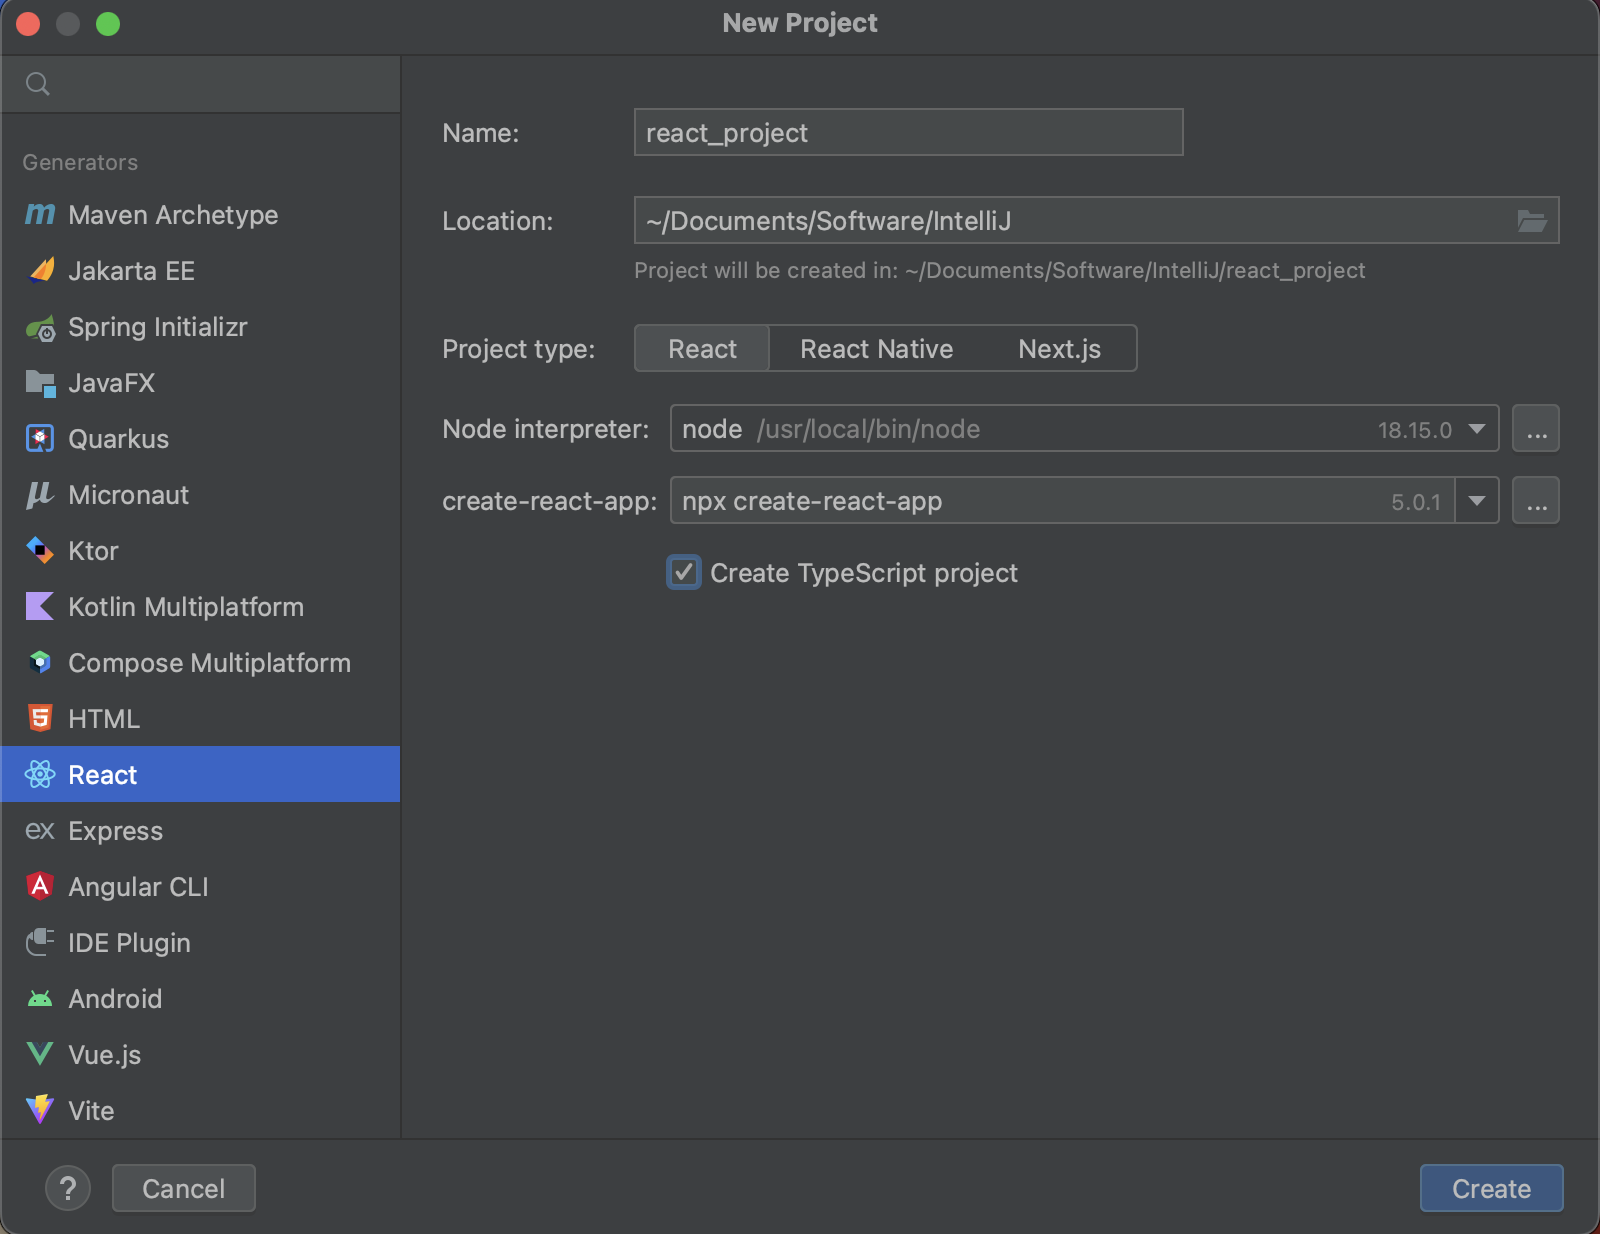Click the Ktor generator icon

tap(40, 551)
